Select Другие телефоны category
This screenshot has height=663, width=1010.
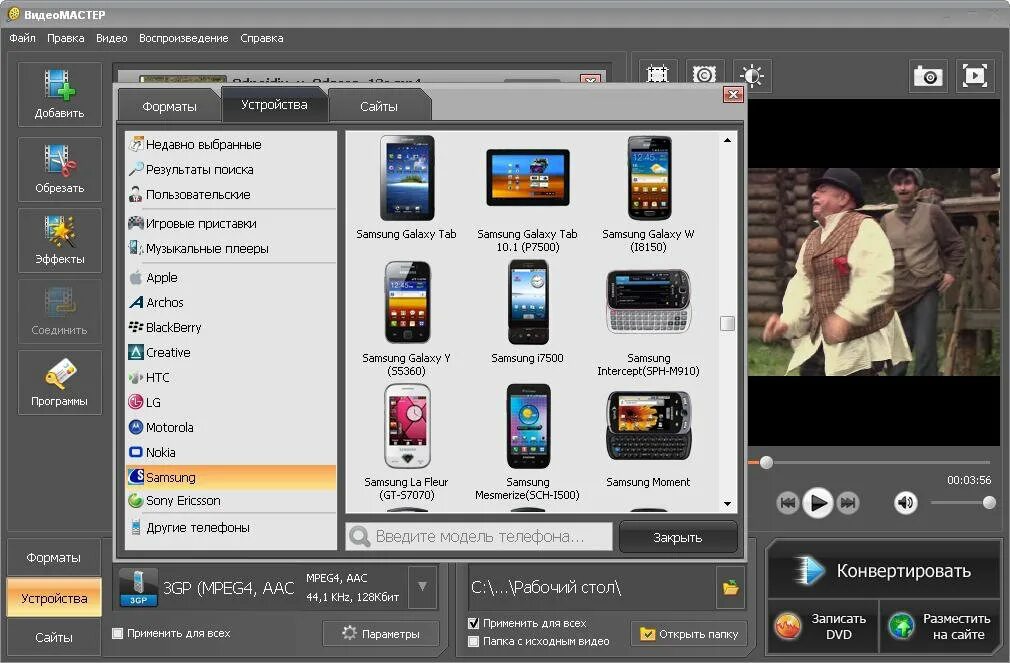231,528
